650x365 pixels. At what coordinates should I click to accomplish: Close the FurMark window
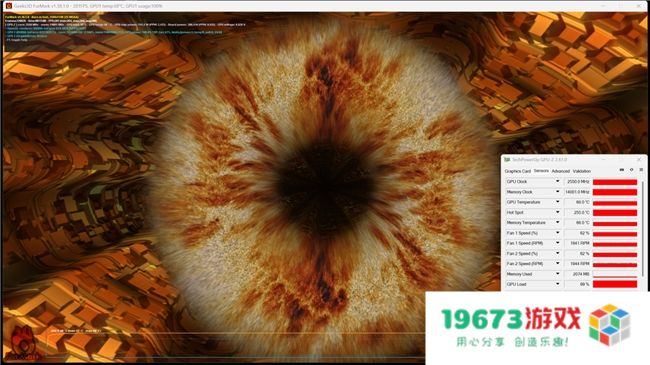639,6
